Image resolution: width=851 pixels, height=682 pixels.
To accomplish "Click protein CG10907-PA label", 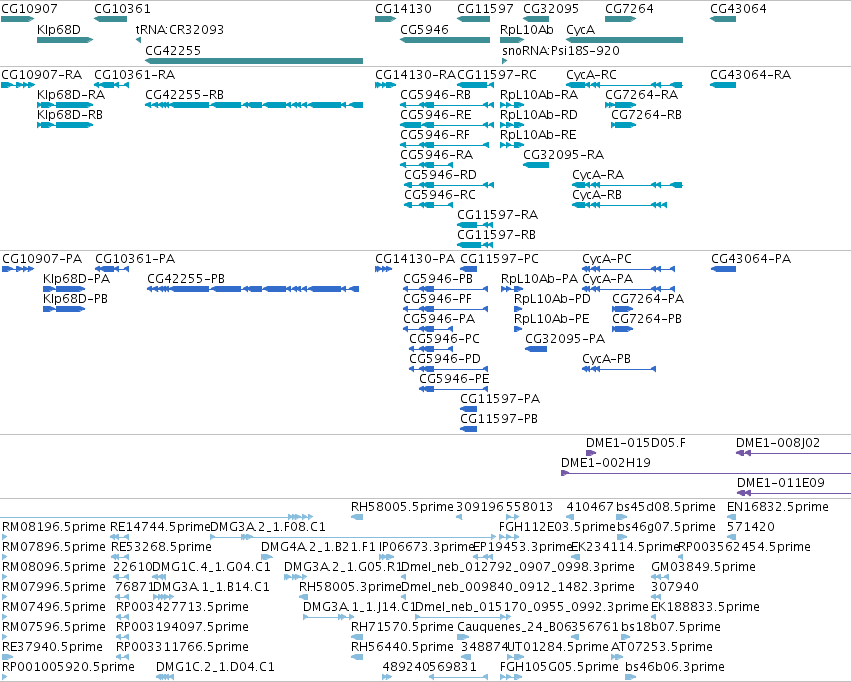I will coord(42,258).
